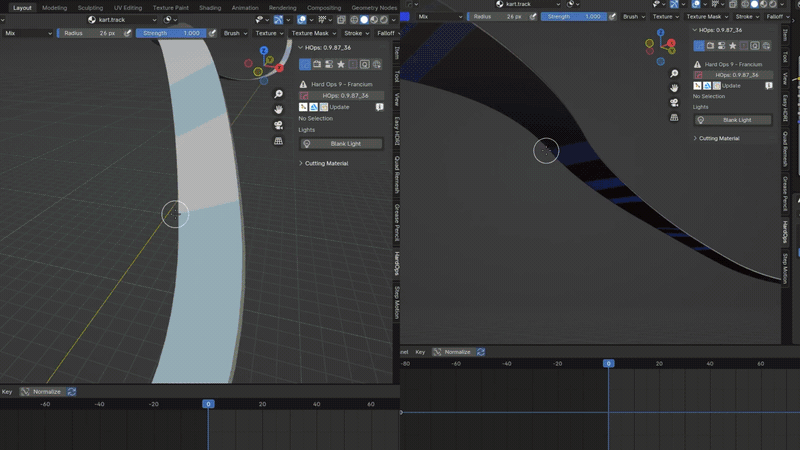
Task: Toggle camera view icon in left viewport
Action: point(279,125)
